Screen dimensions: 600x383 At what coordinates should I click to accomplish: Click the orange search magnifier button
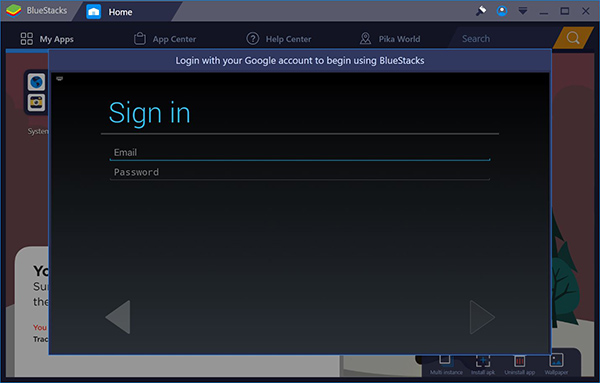point(573,38)
